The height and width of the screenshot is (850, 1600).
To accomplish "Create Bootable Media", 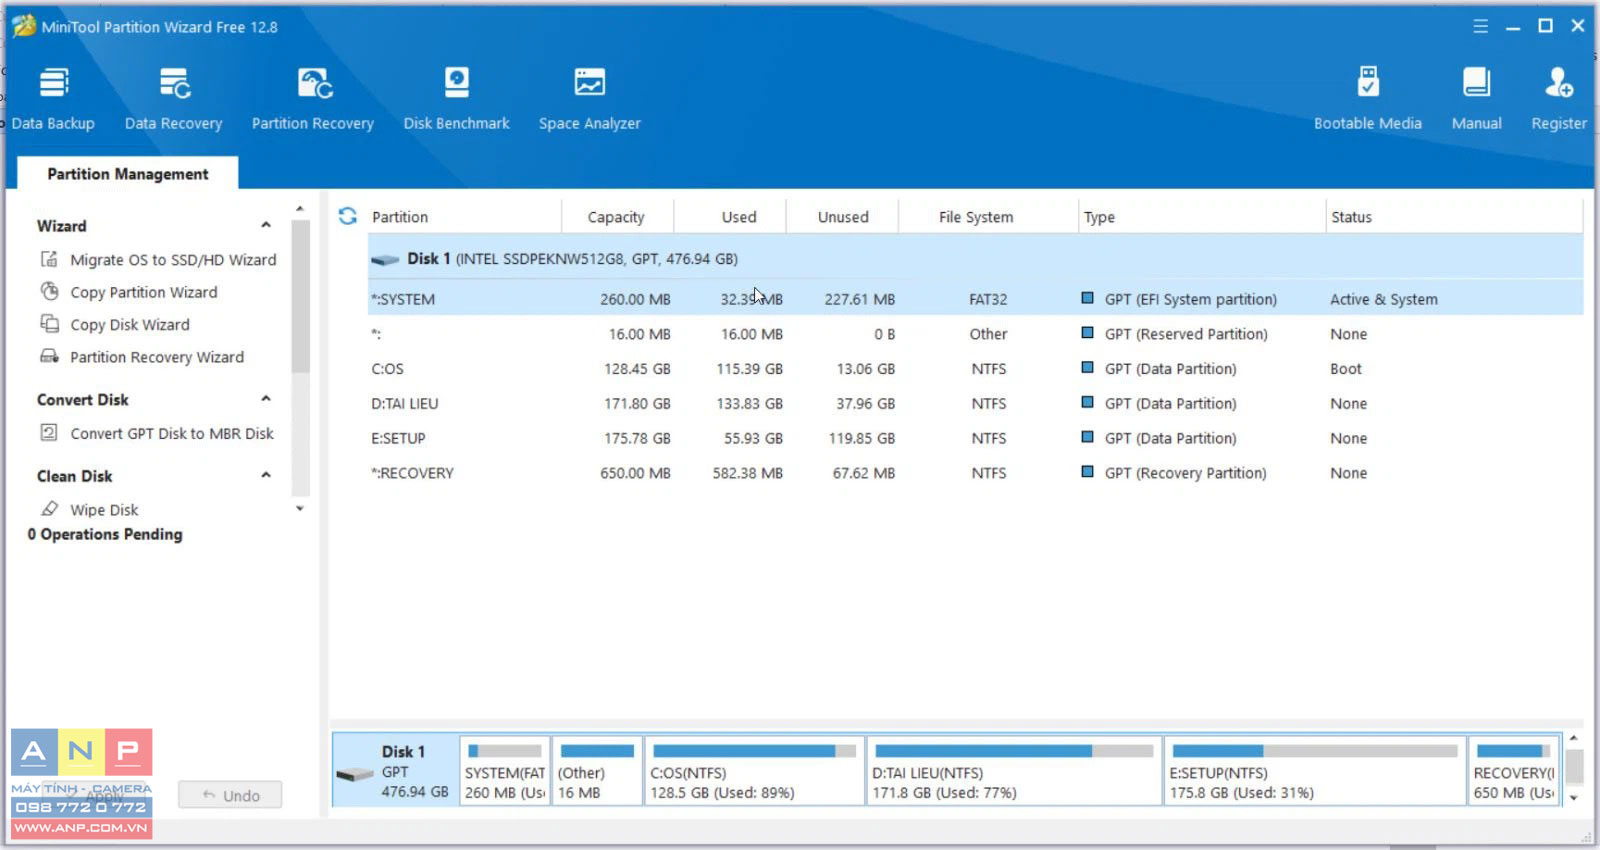I will coord(1368,98).
